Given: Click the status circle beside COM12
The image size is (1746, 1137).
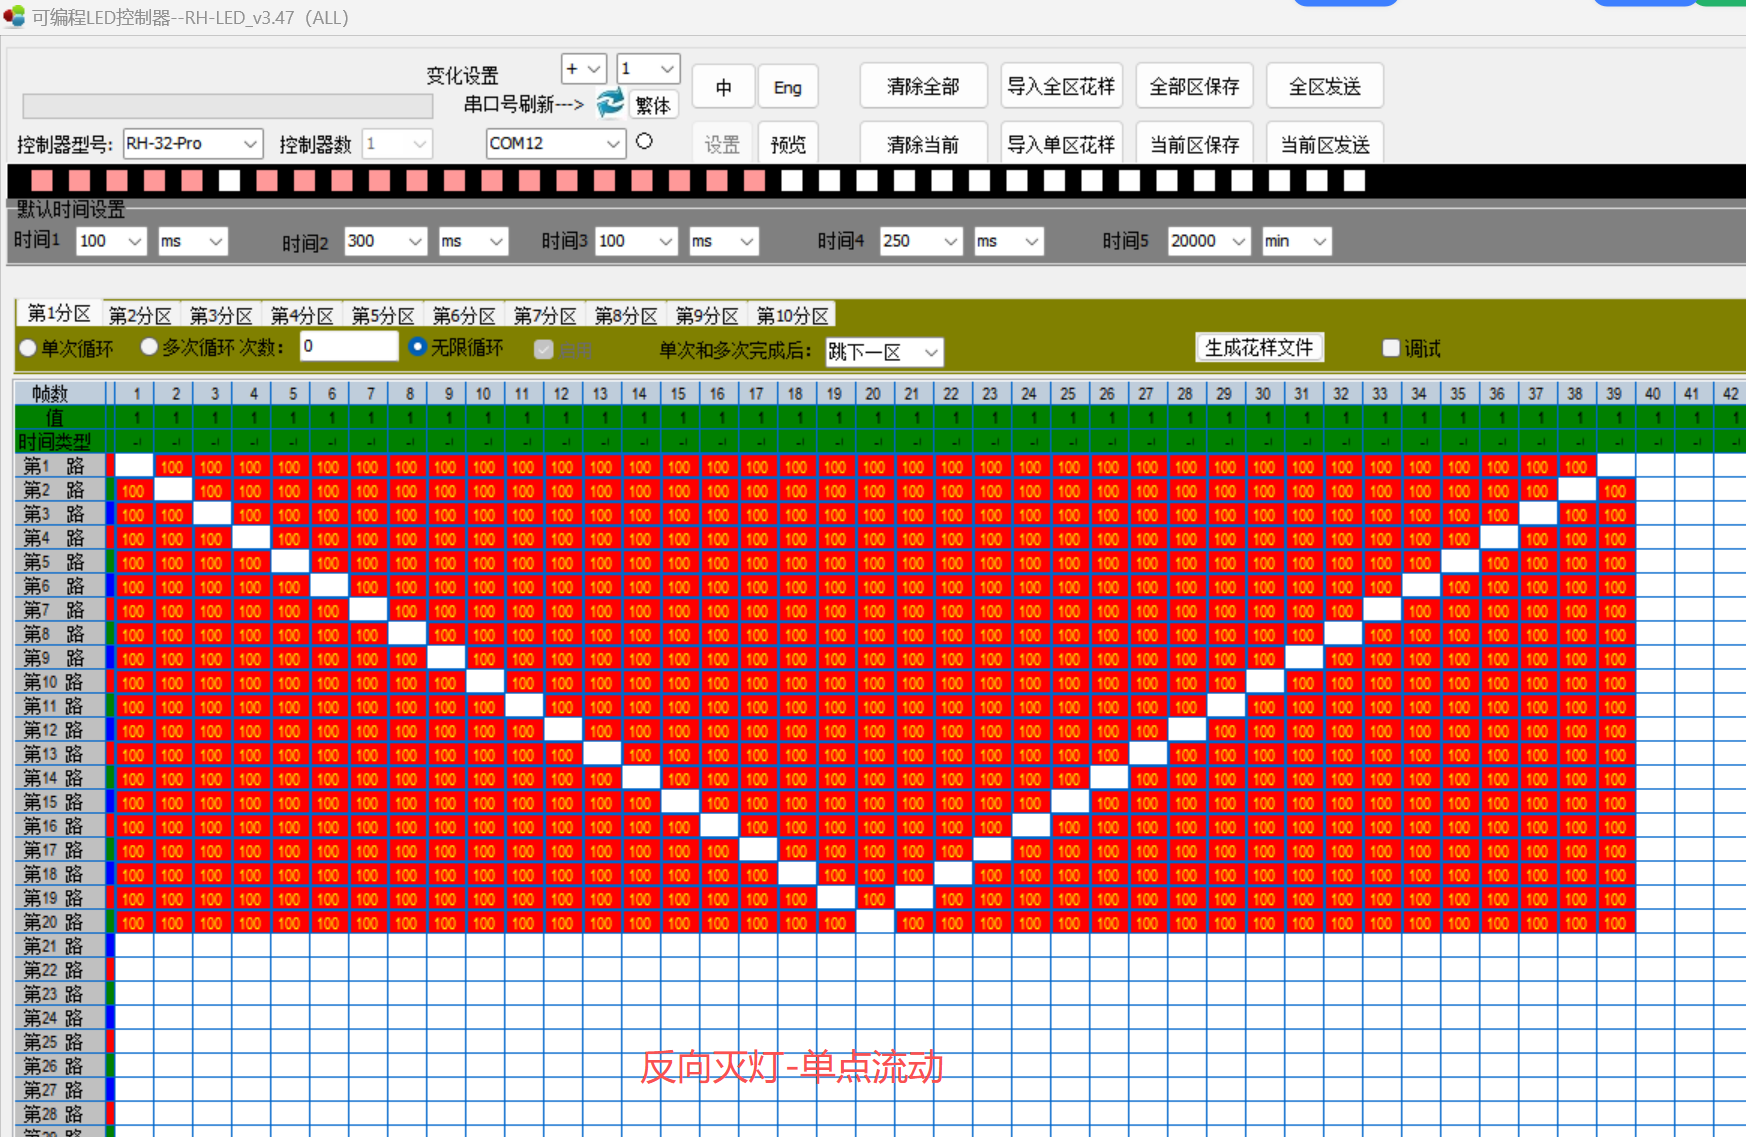Looking at the screenshot, I should [644, 141].
